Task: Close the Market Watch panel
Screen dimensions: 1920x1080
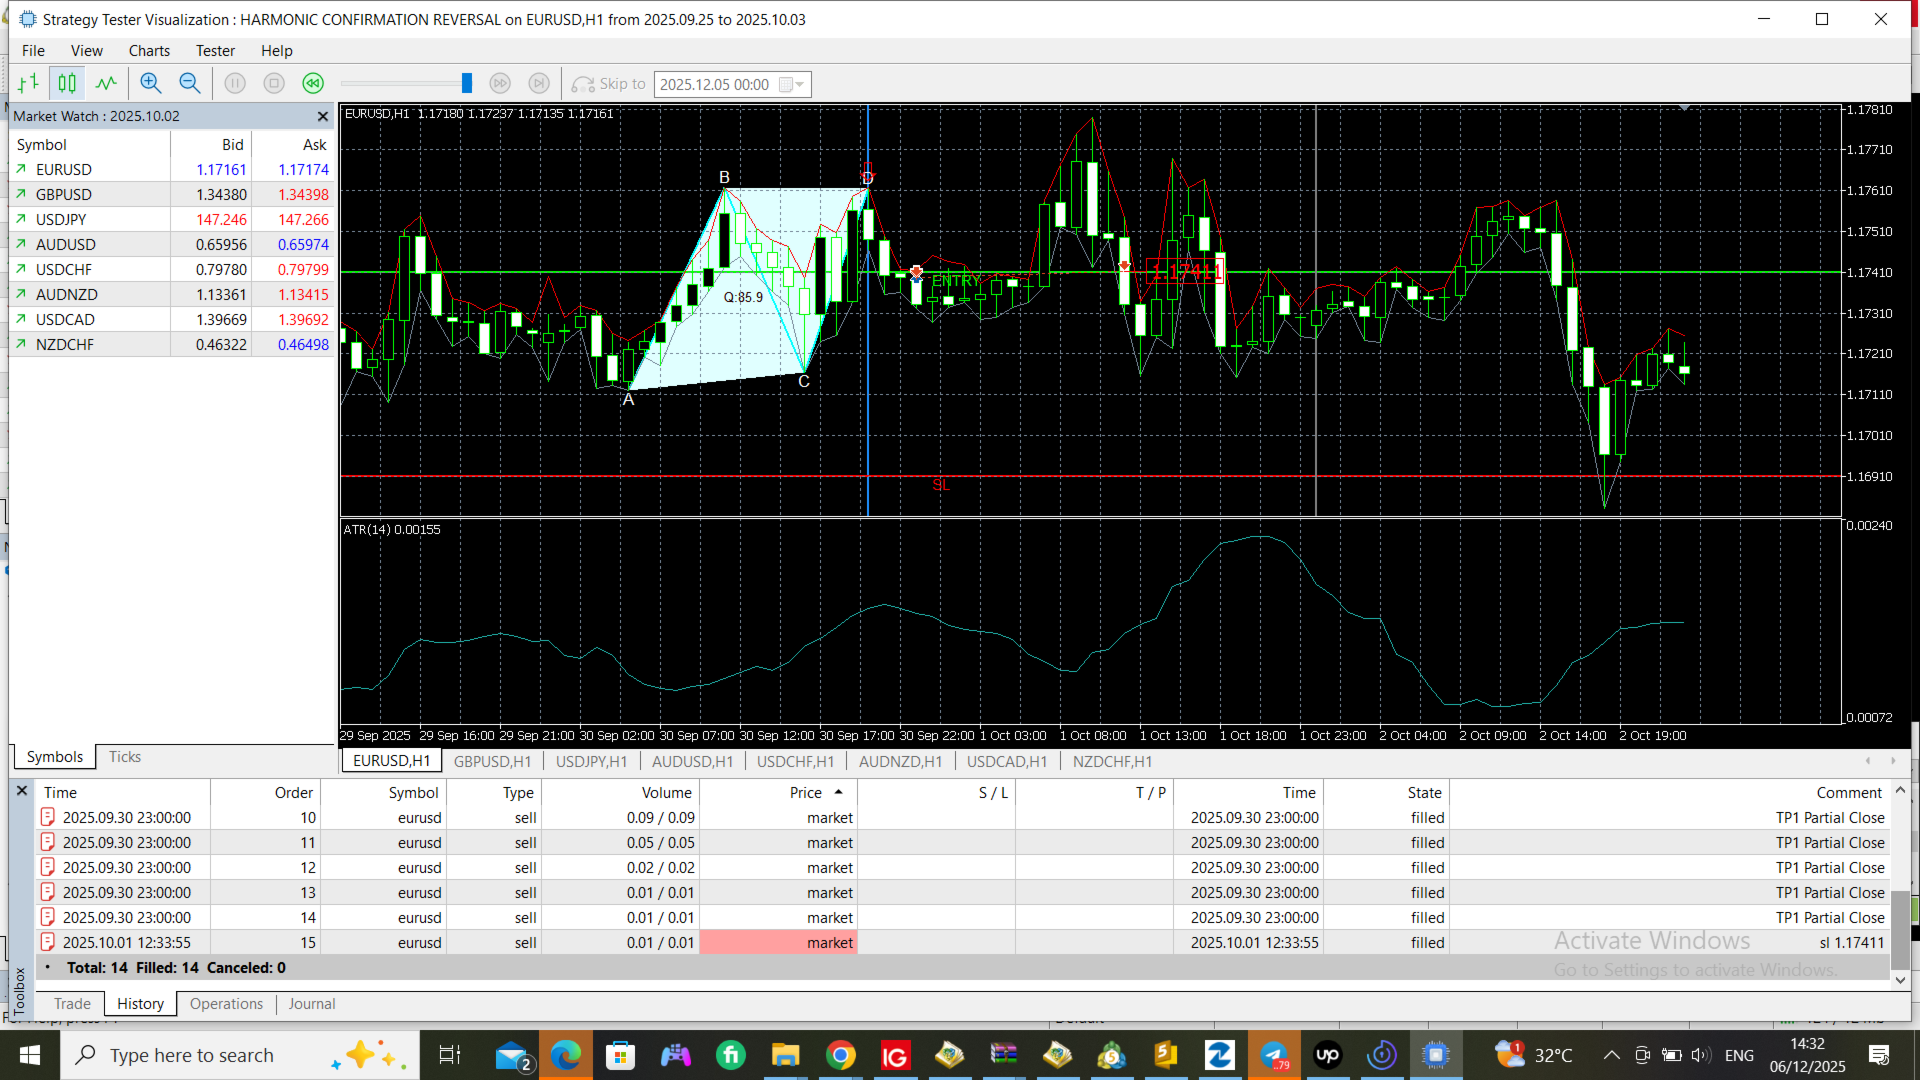Action: (322, 117)
